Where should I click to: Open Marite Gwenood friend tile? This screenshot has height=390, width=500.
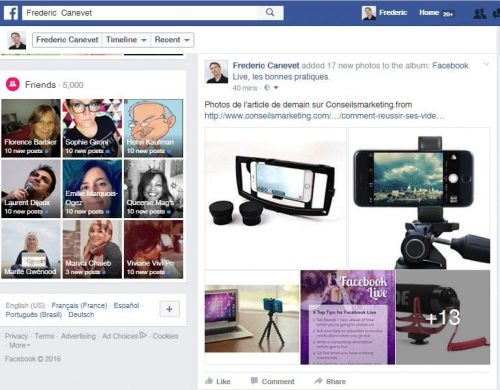[31, 249]
